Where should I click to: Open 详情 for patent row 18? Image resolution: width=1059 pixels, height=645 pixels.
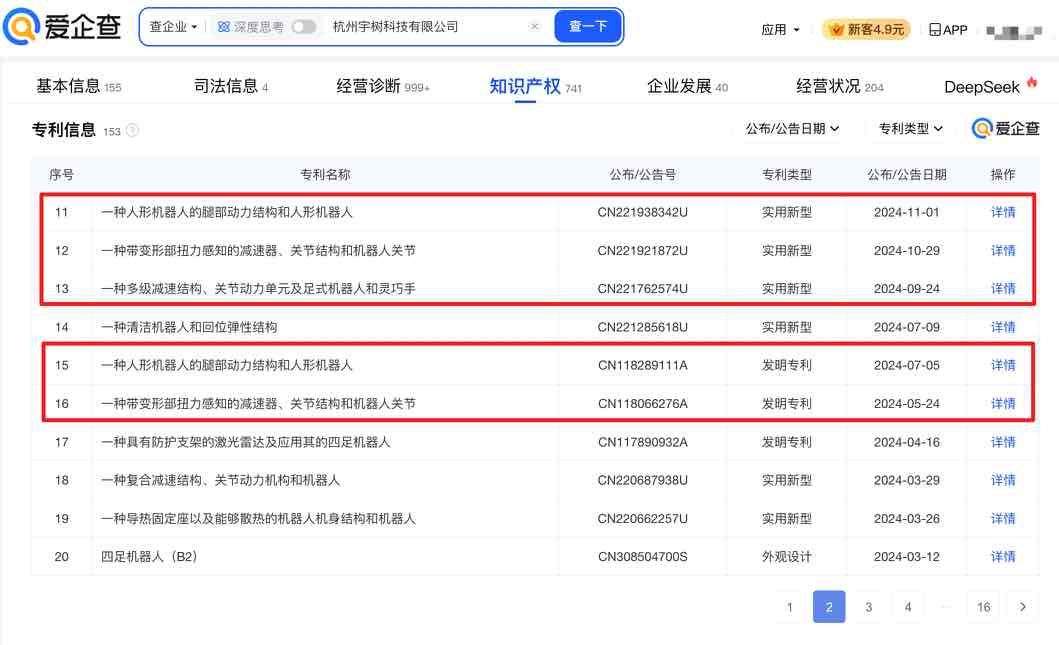pyautogui.click(x=1003, y=480)
